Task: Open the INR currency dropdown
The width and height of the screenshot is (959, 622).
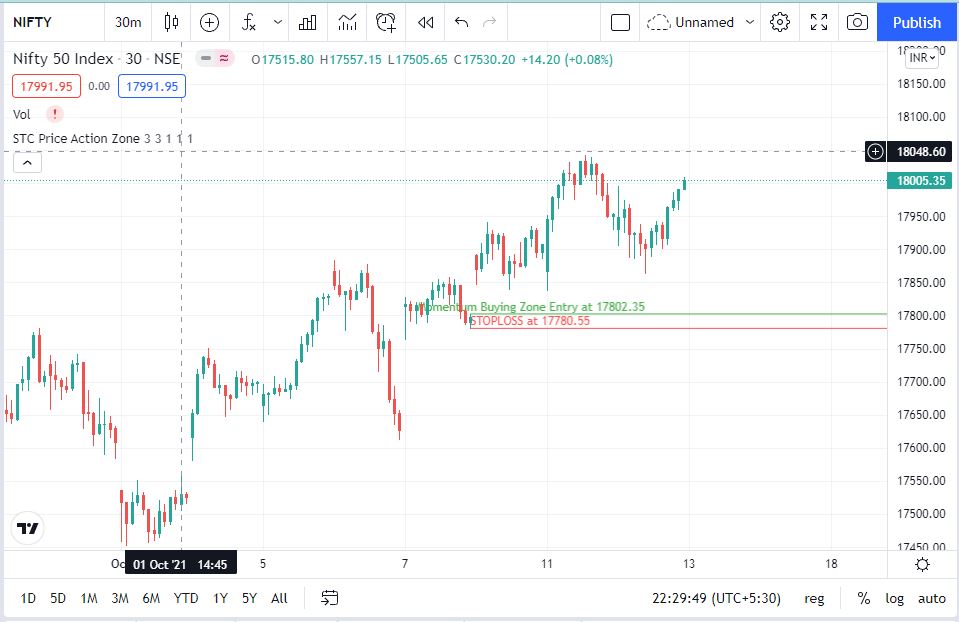Action: pyautogui.click(x=921, y=58)
